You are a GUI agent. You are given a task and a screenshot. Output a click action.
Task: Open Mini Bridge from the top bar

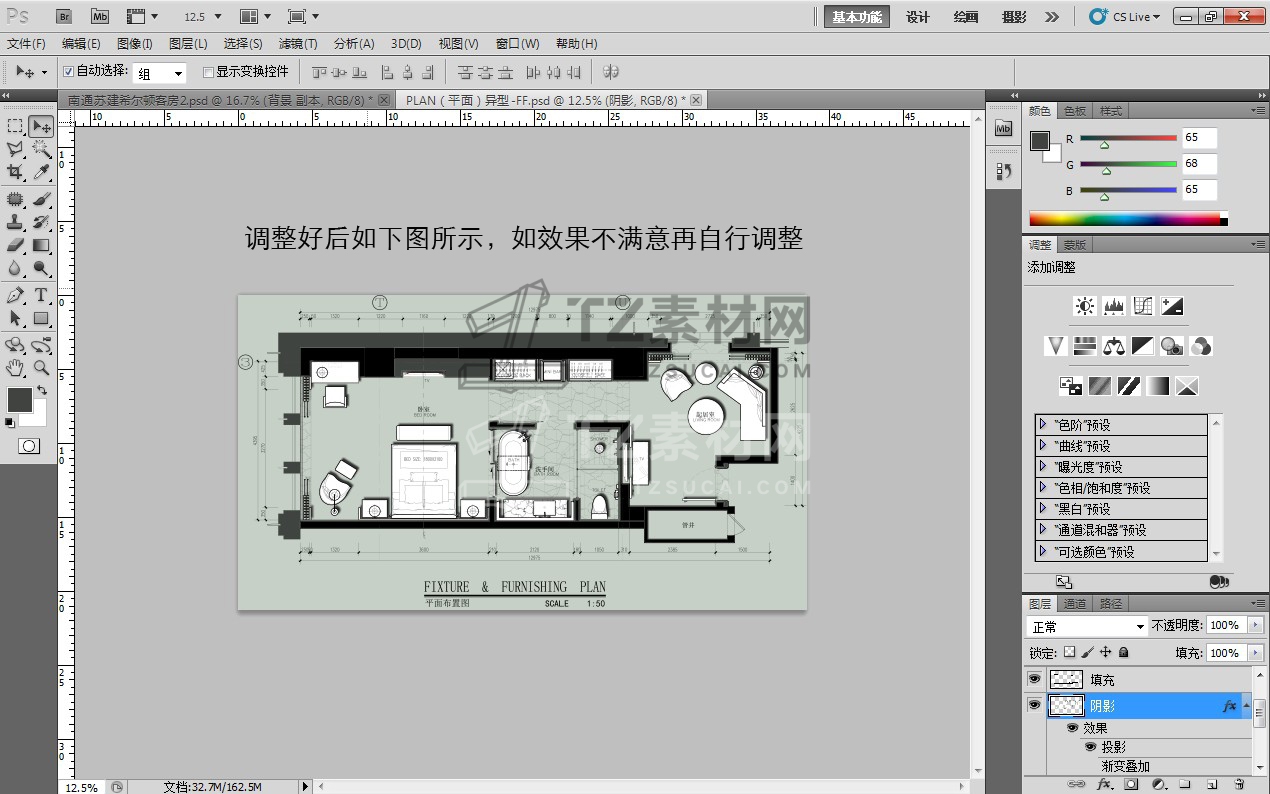click(99, 16)
